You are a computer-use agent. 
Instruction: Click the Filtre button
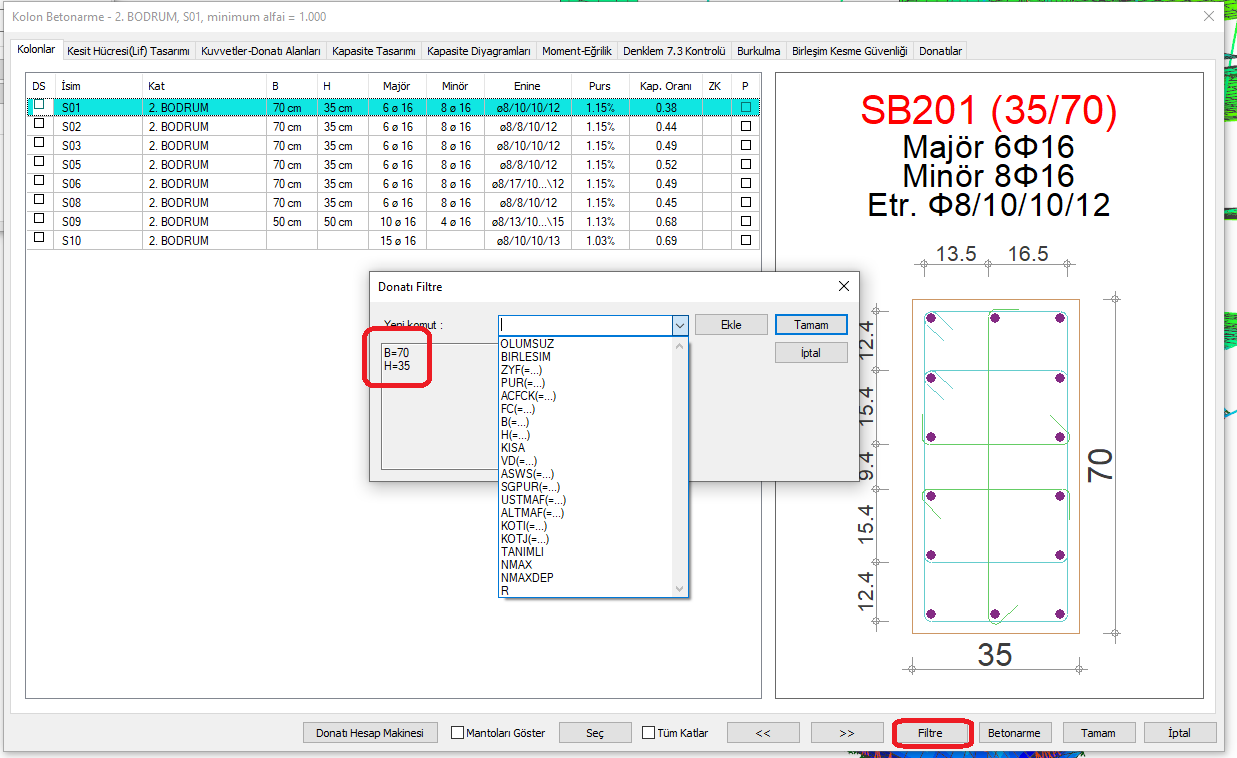click(931, 733)
